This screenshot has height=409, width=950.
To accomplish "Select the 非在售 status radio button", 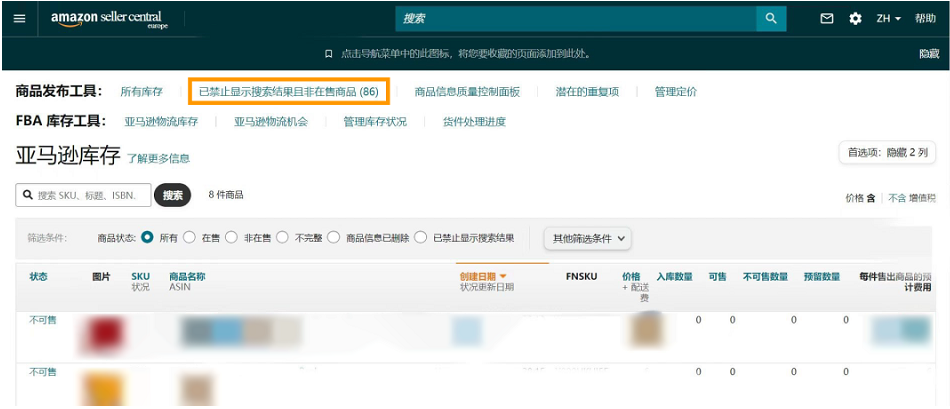I will pos(232,238).
